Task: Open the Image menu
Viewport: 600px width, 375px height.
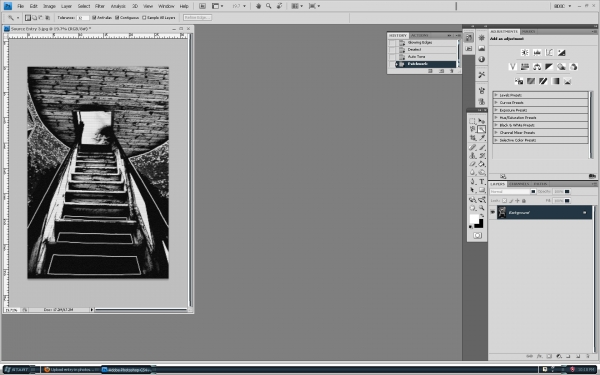Action: pos(49,6)
